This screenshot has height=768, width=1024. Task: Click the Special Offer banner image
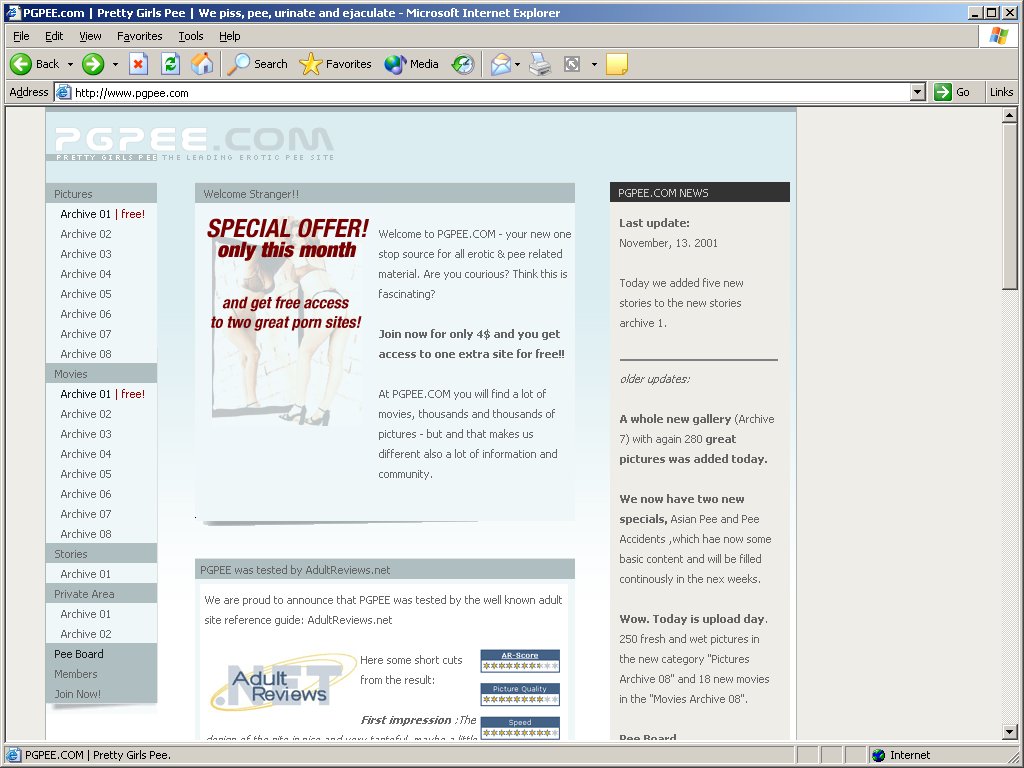[287, 320]
